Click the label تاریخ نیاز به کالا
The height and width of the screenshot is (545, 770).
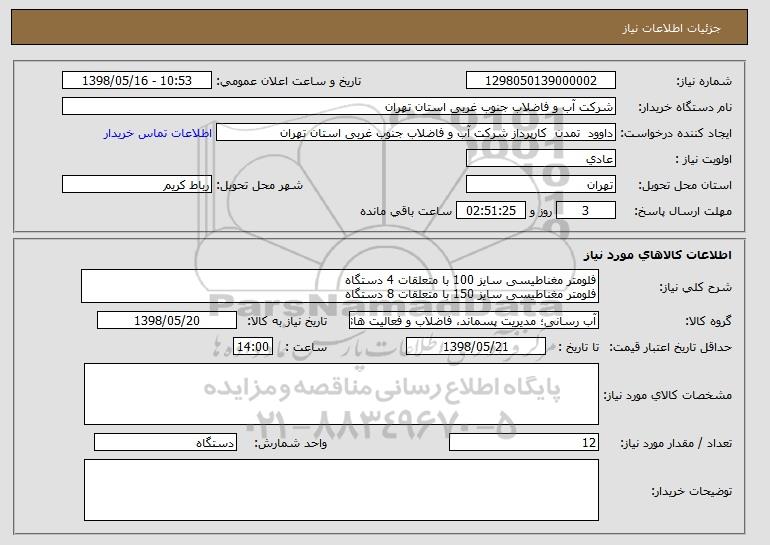coord(287,321)
